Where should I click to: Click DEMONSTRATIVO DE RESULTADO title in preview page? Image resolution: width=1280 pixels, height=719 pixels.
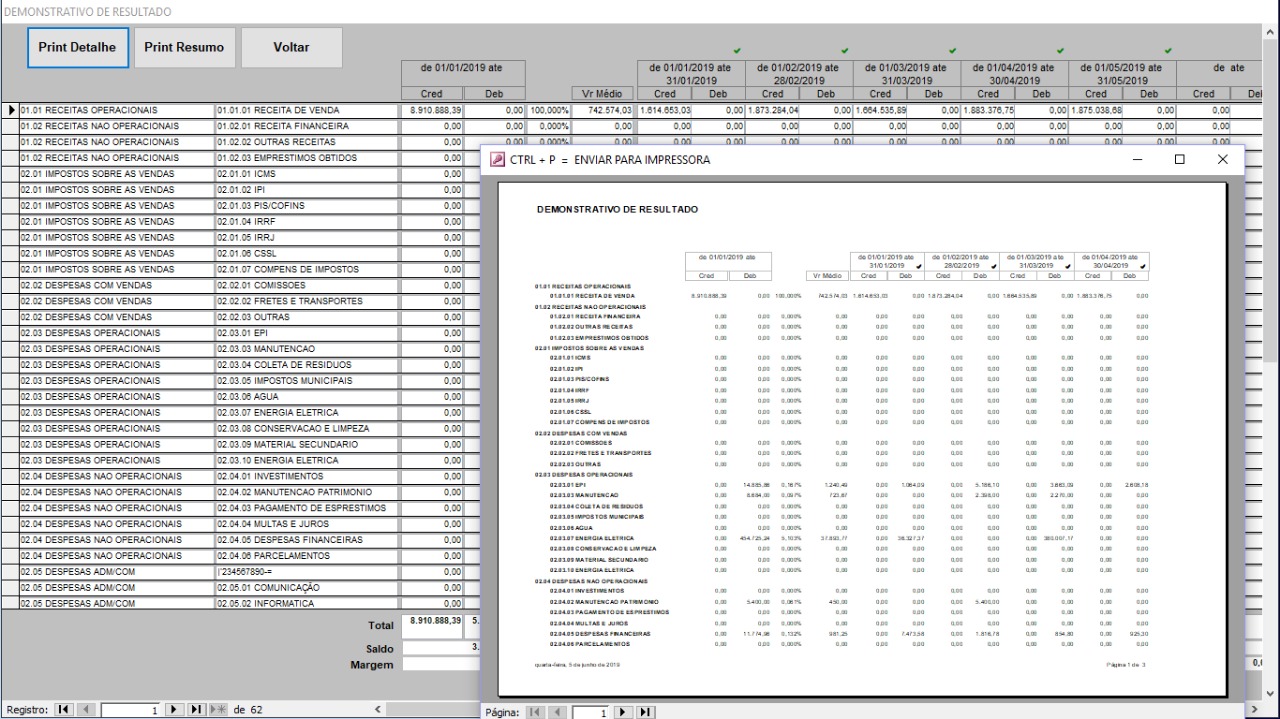pos(617,210)
